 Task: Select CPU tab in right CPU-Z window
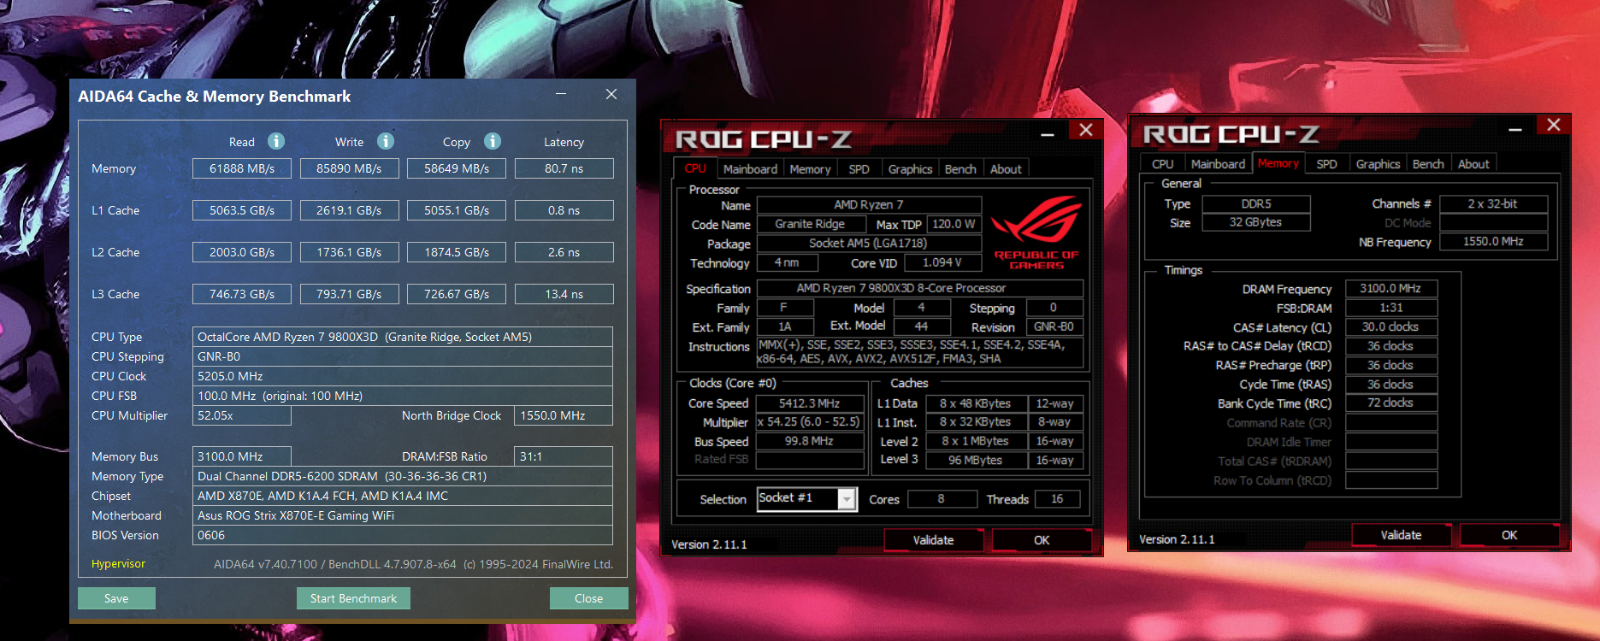coord(1163,164)
